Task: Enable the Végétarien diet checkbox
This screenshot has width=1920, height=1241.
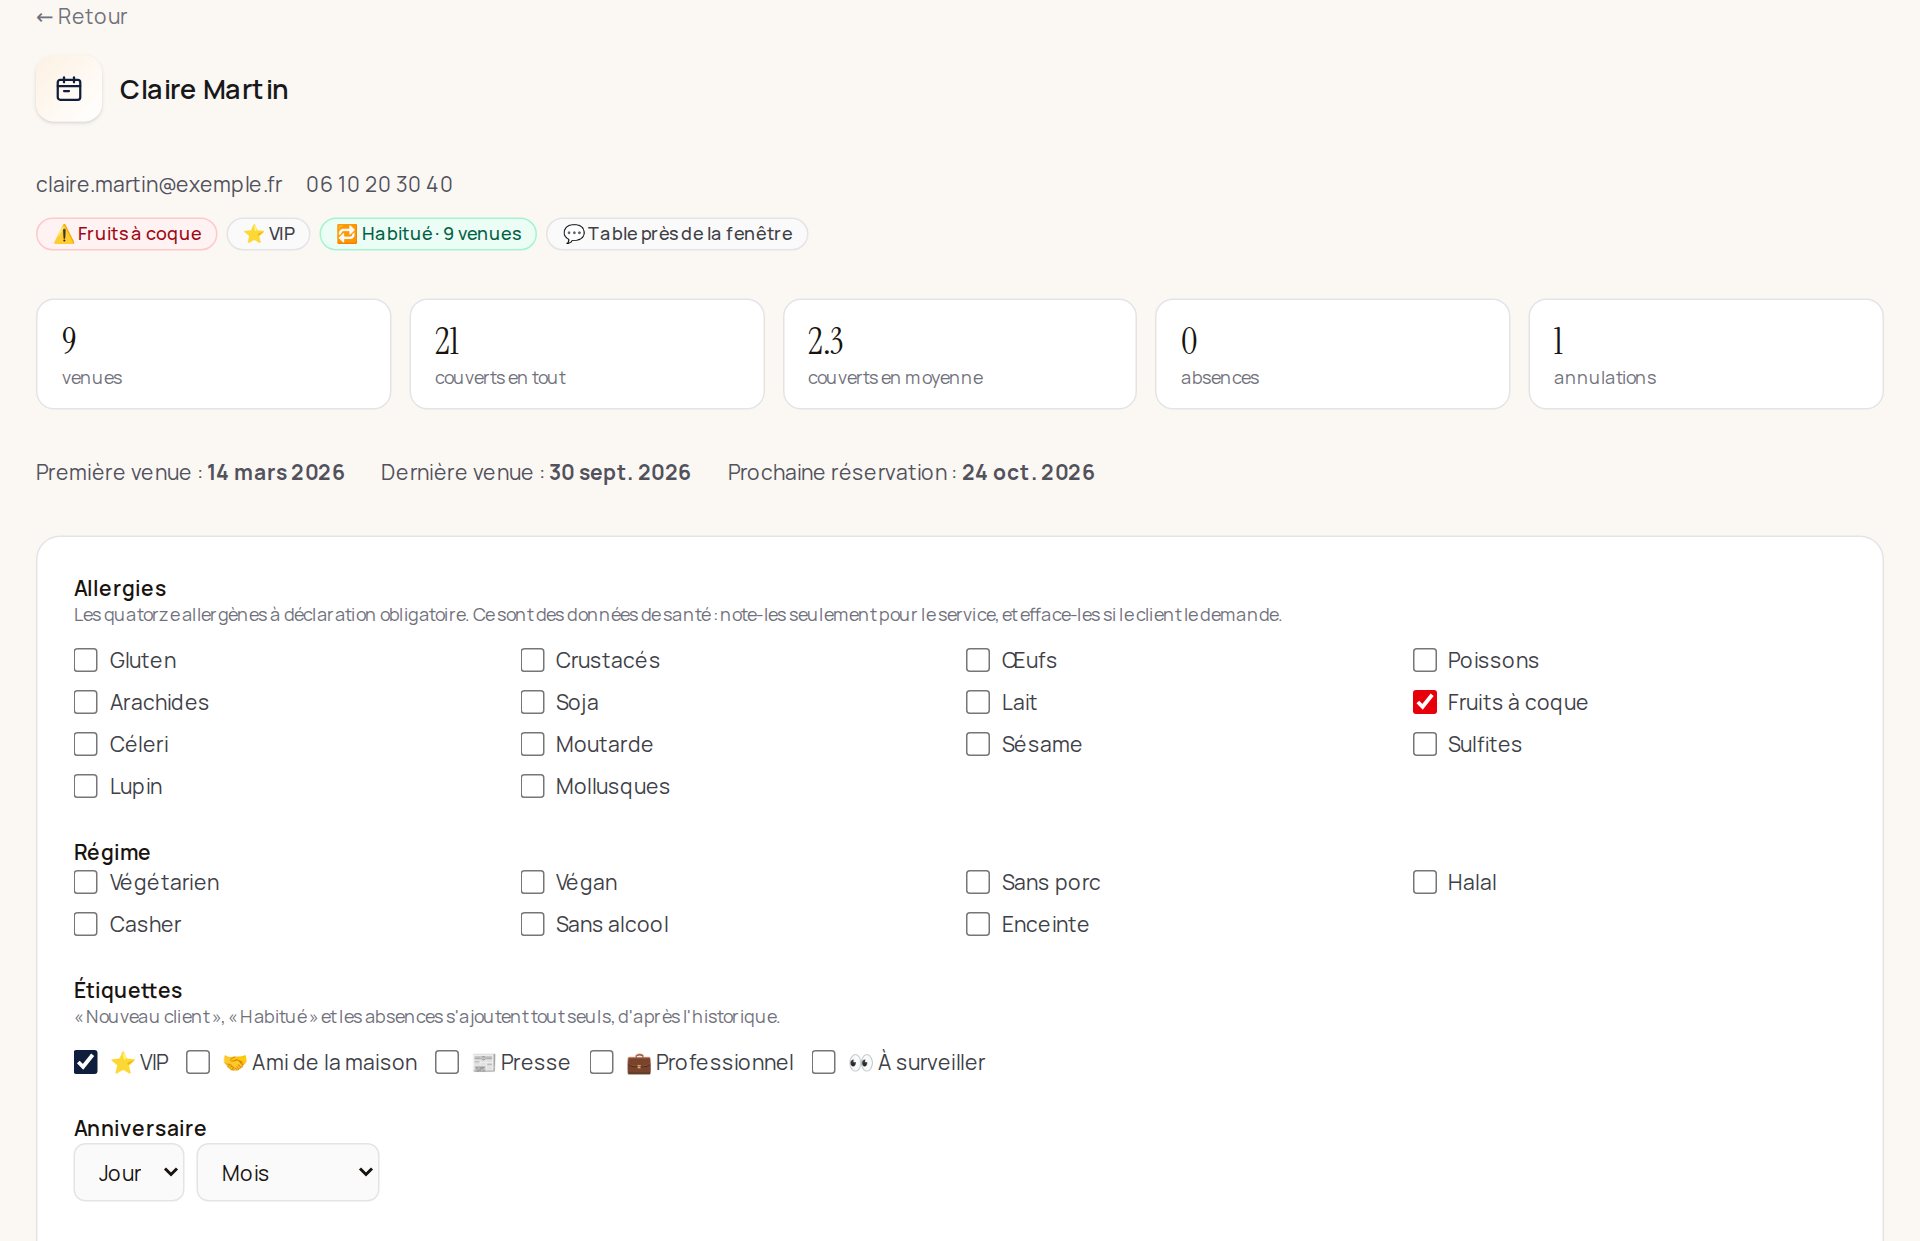Action: pos(86,882)
